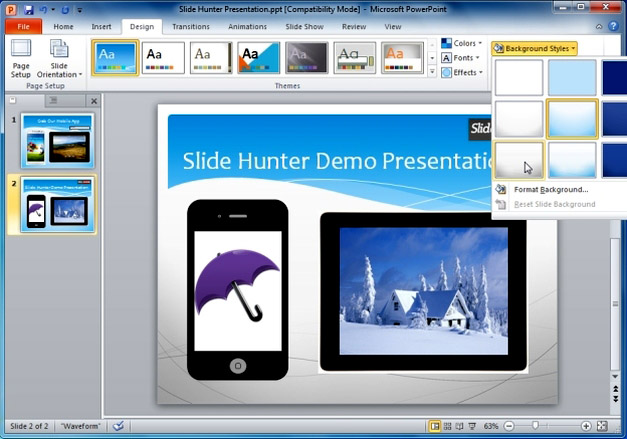Undo the last action via toolbar arrow
This screenshot has width=627, height=439.
pyautogui.click(x=43, y=10)
